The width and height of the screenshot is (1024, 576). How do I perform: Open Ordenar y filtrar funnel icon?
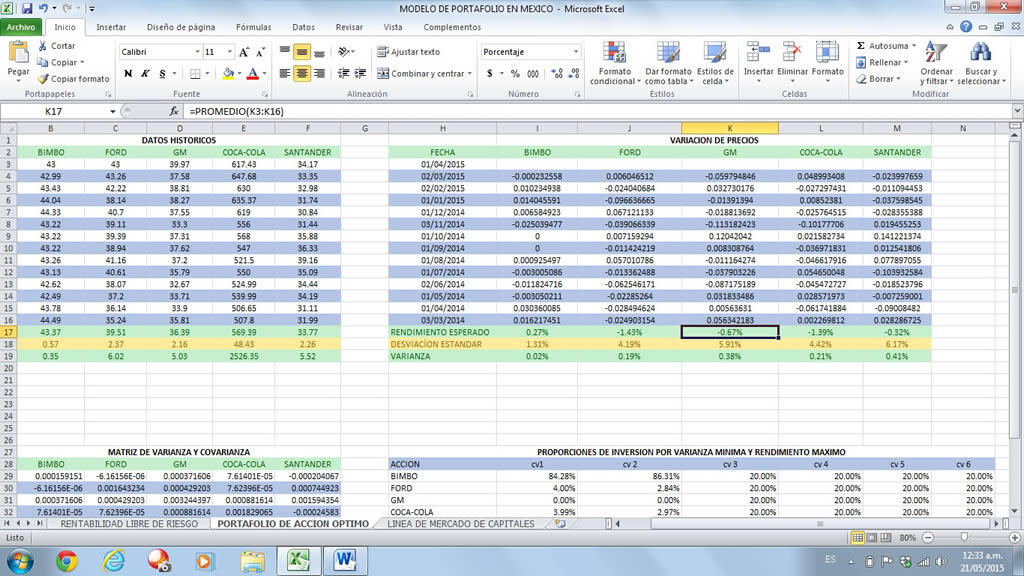point(936,53)
